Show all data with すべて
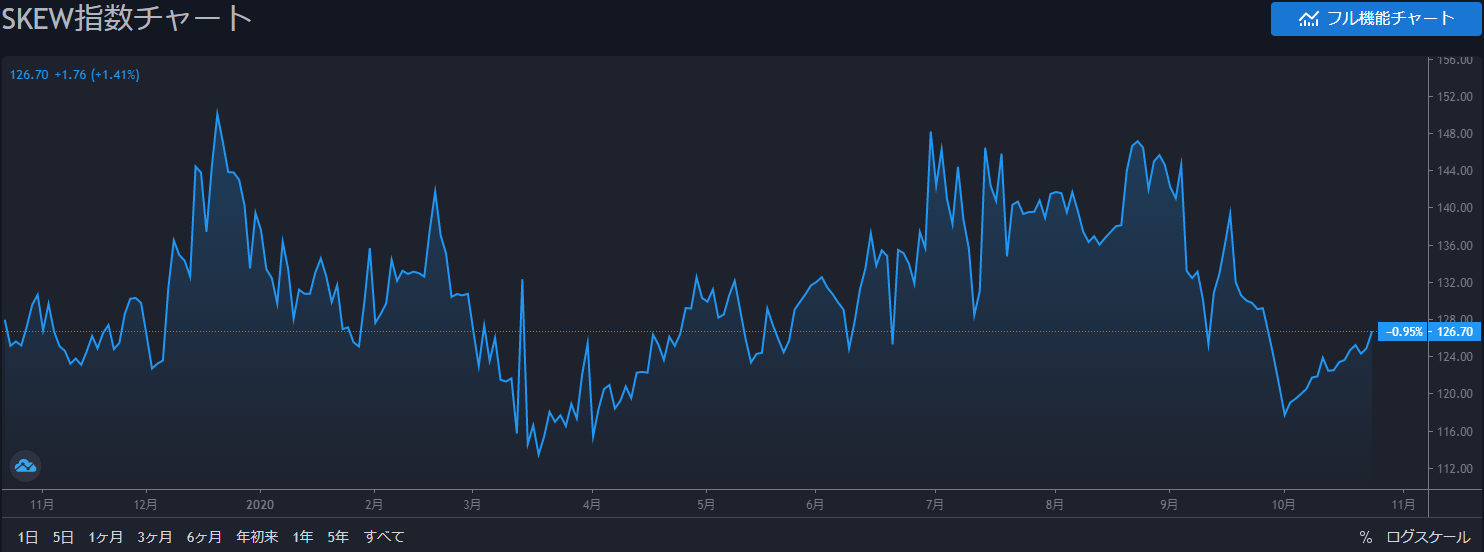Screen dimensions: 1484x552 point(384,537)
